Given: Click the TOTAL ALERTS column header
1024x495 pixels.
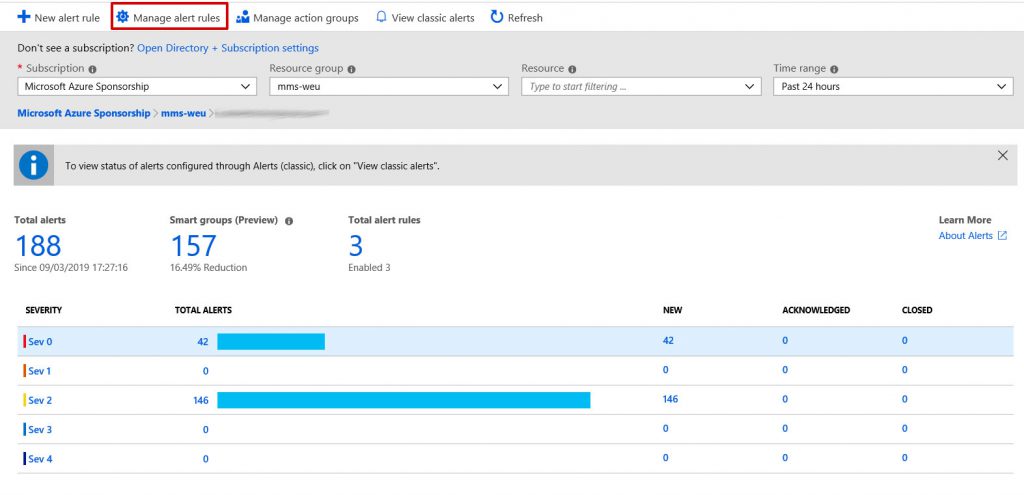Looking at the screenshot, I should coord(203,310).
